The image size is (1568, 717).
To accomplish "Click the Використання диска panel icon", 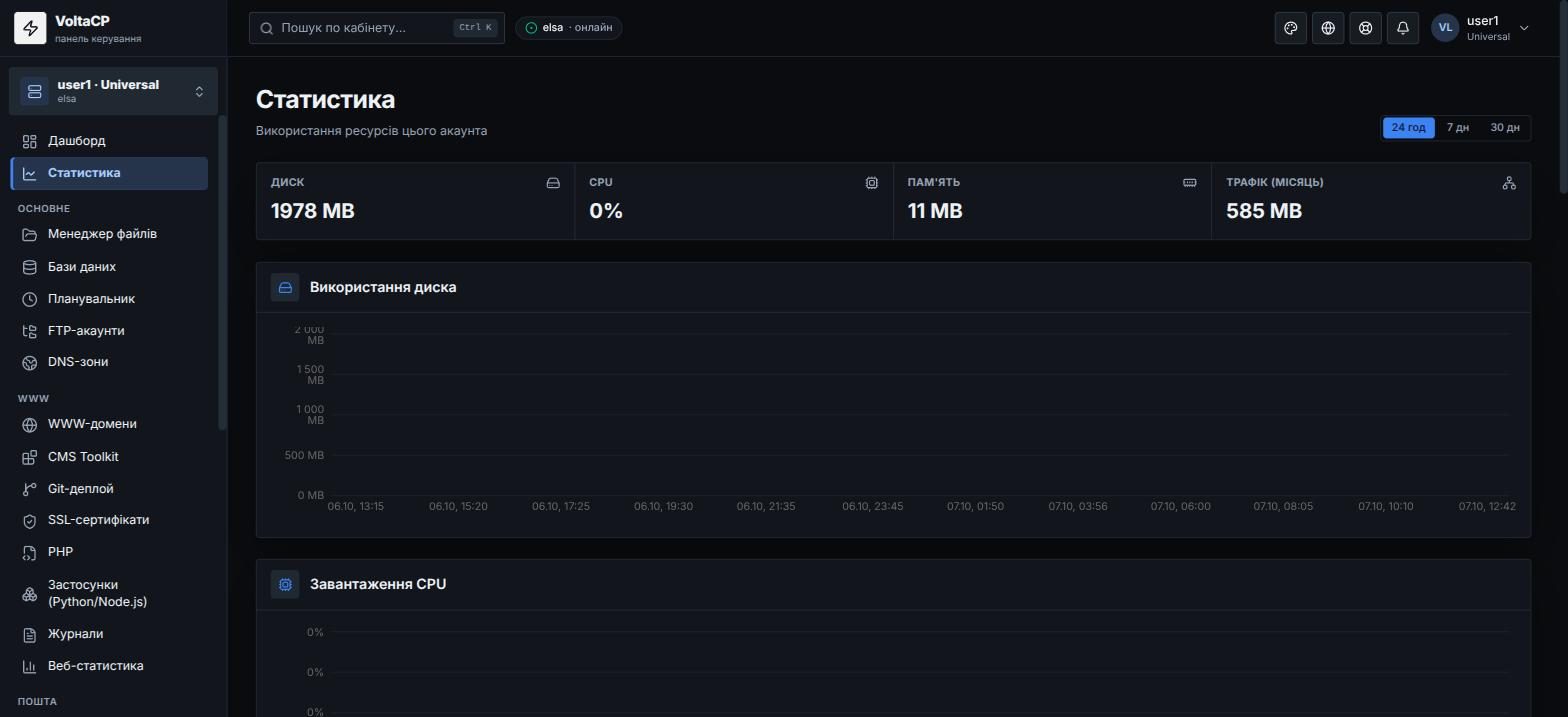I will coord(285,287).
